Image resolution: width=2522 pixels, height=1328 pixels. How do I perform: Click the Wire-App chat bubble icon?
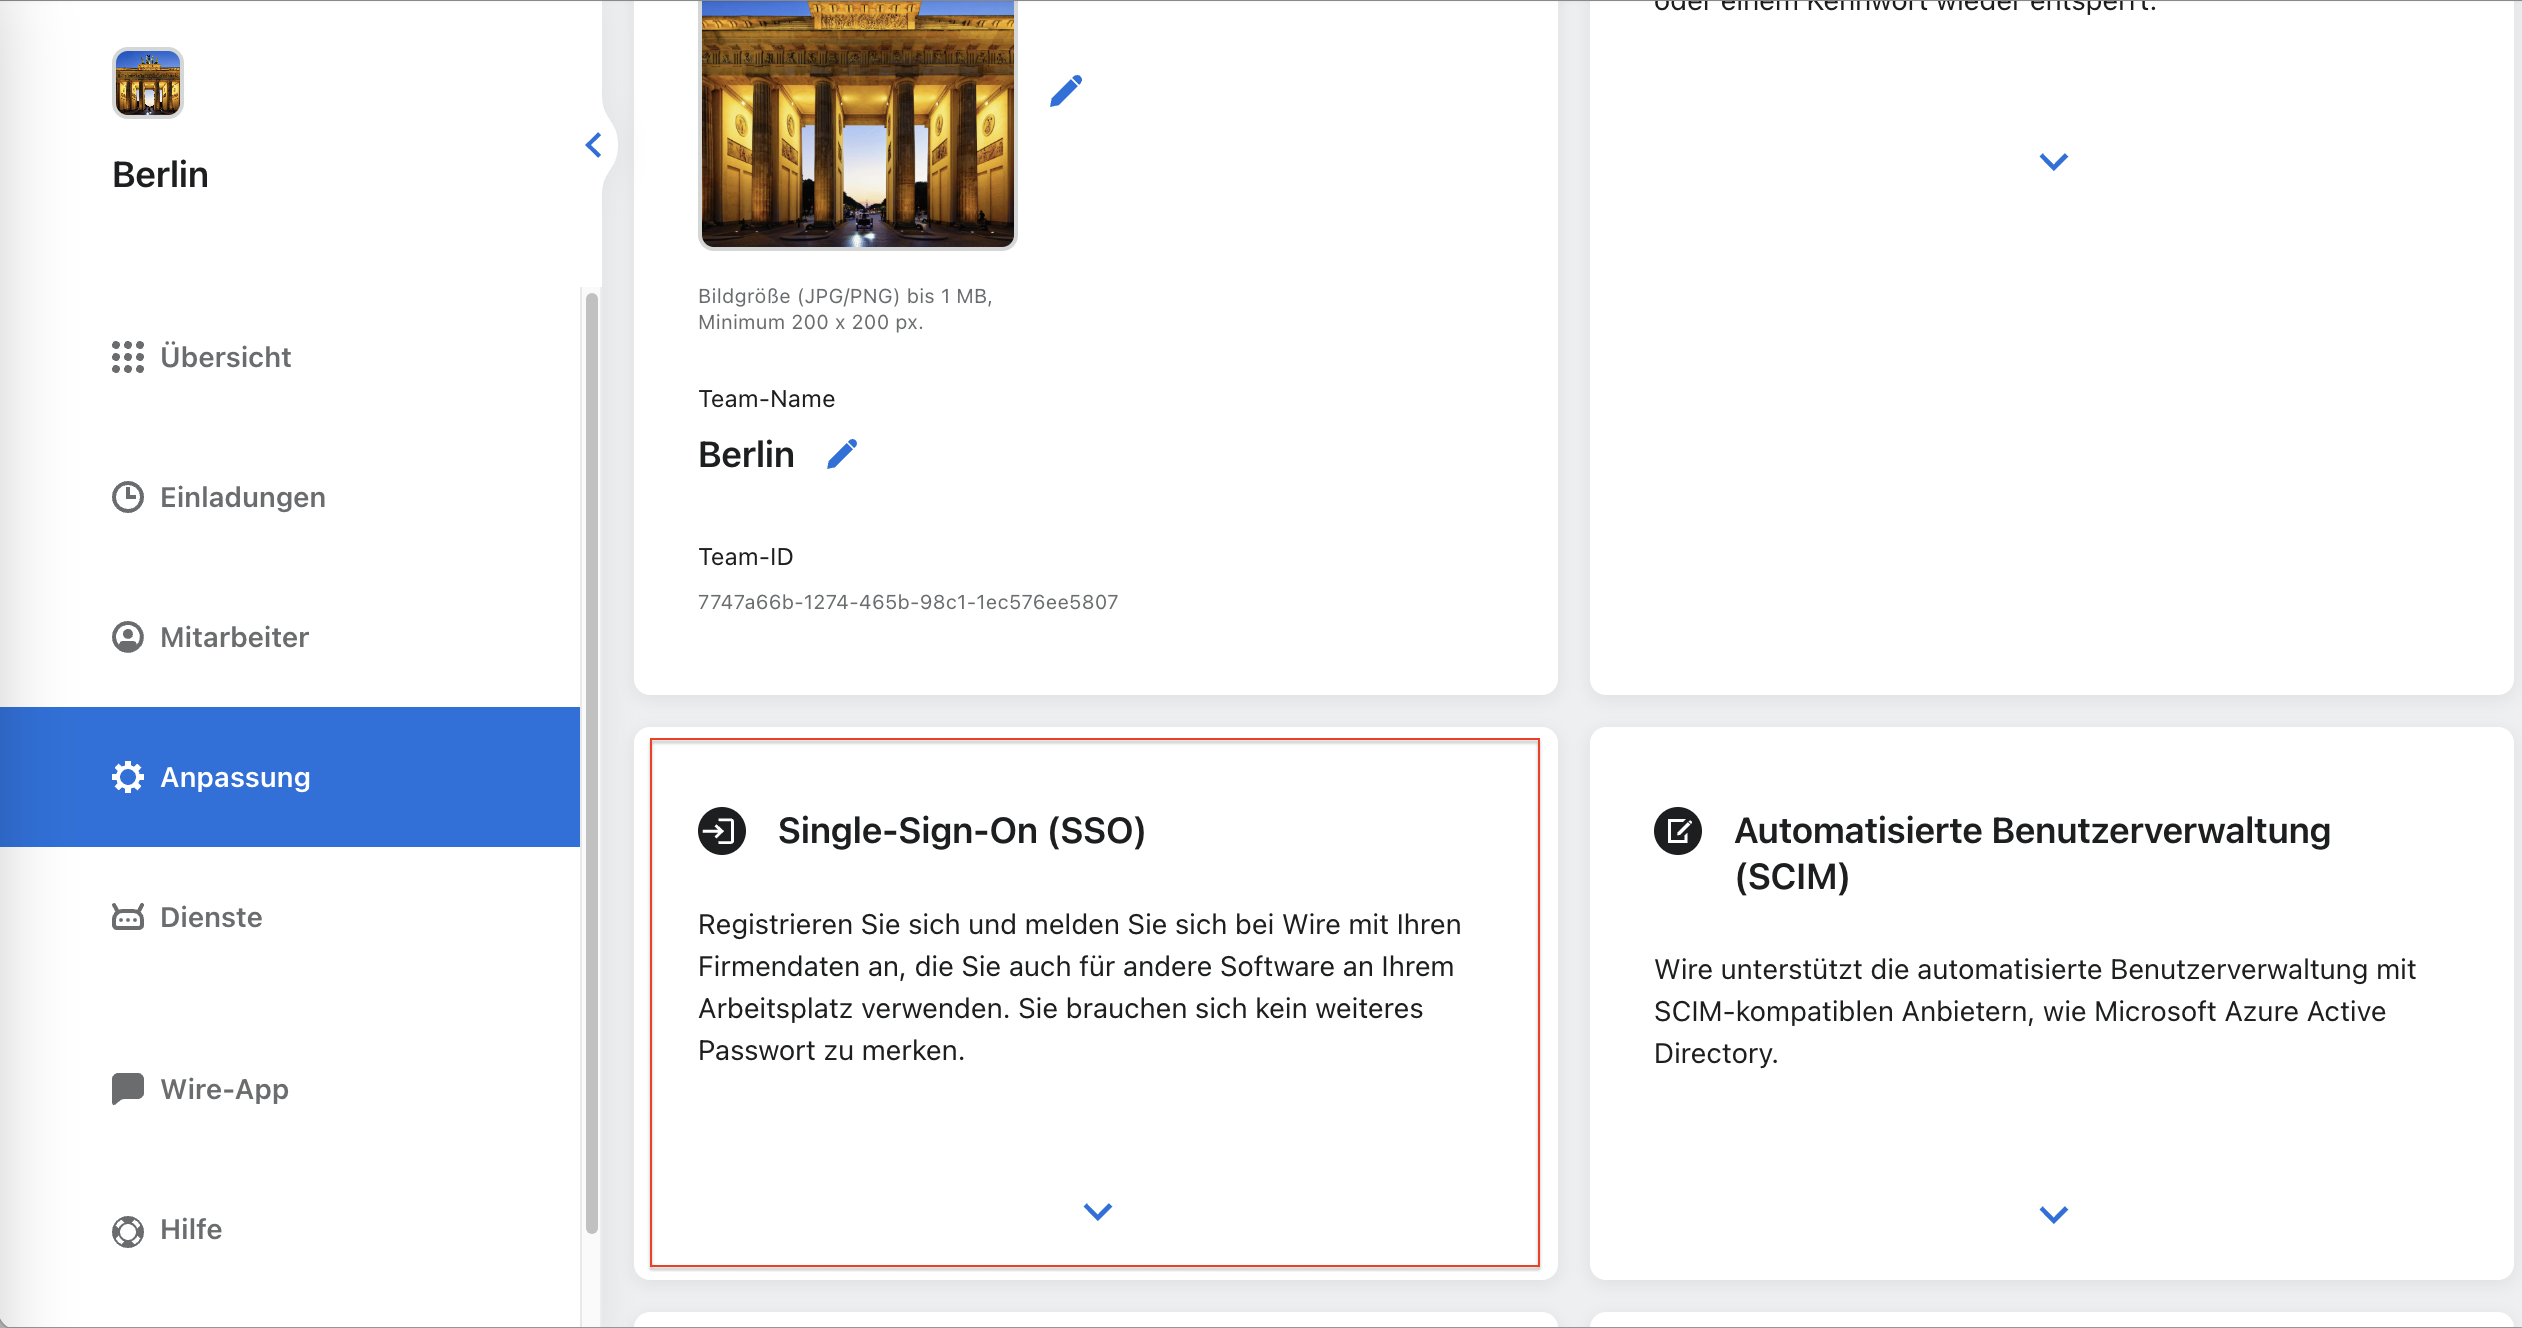pyautogui.click(x=128, y=1089)
